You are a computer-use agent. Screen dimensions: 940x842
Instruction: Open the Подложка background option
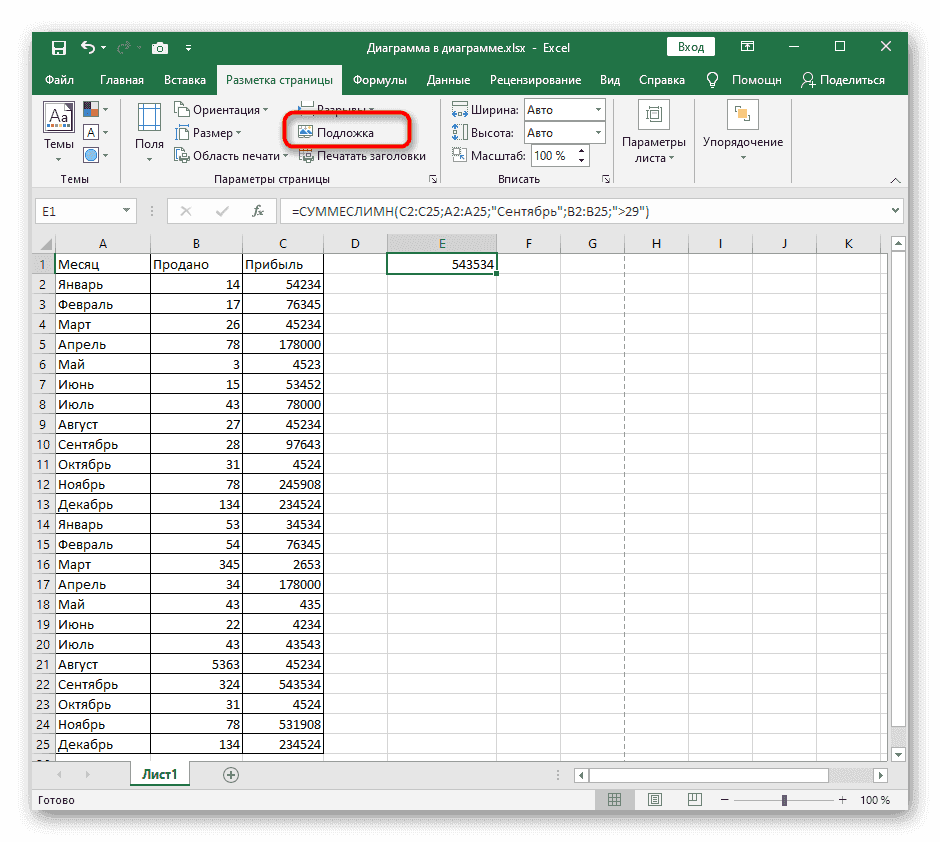[345, 132]
